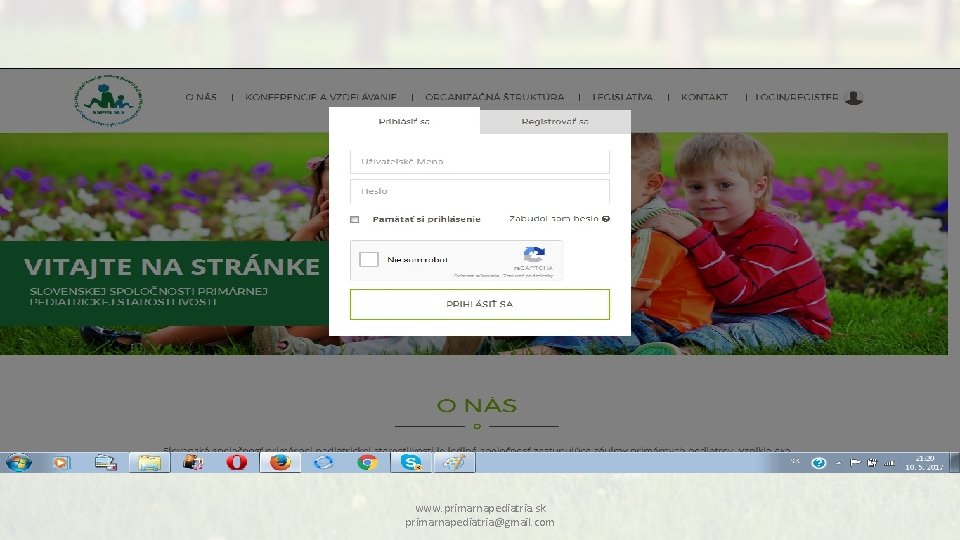This screenshot has height=540, width=960.
Task: Open the media player taskbar icon
Action: coord(61,462)
